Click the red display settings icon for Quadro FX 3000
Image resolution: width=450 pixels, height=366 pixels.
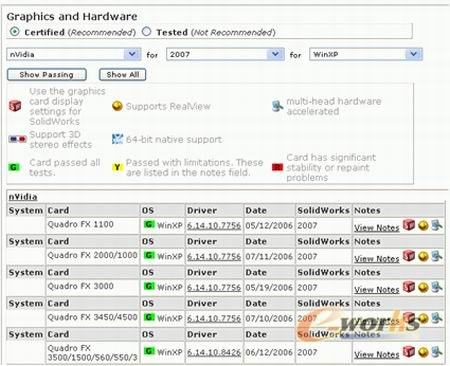tap(409, 287)
